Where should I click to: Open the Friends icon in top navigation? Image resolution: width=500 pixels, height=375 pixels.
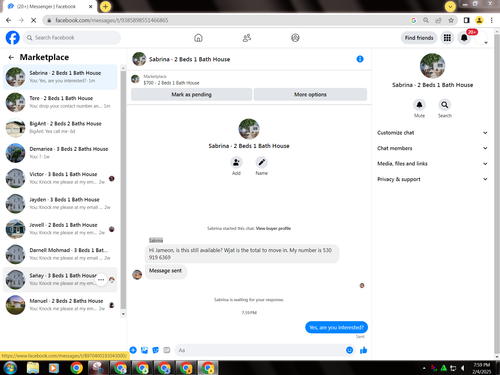[x=247, y=38]
